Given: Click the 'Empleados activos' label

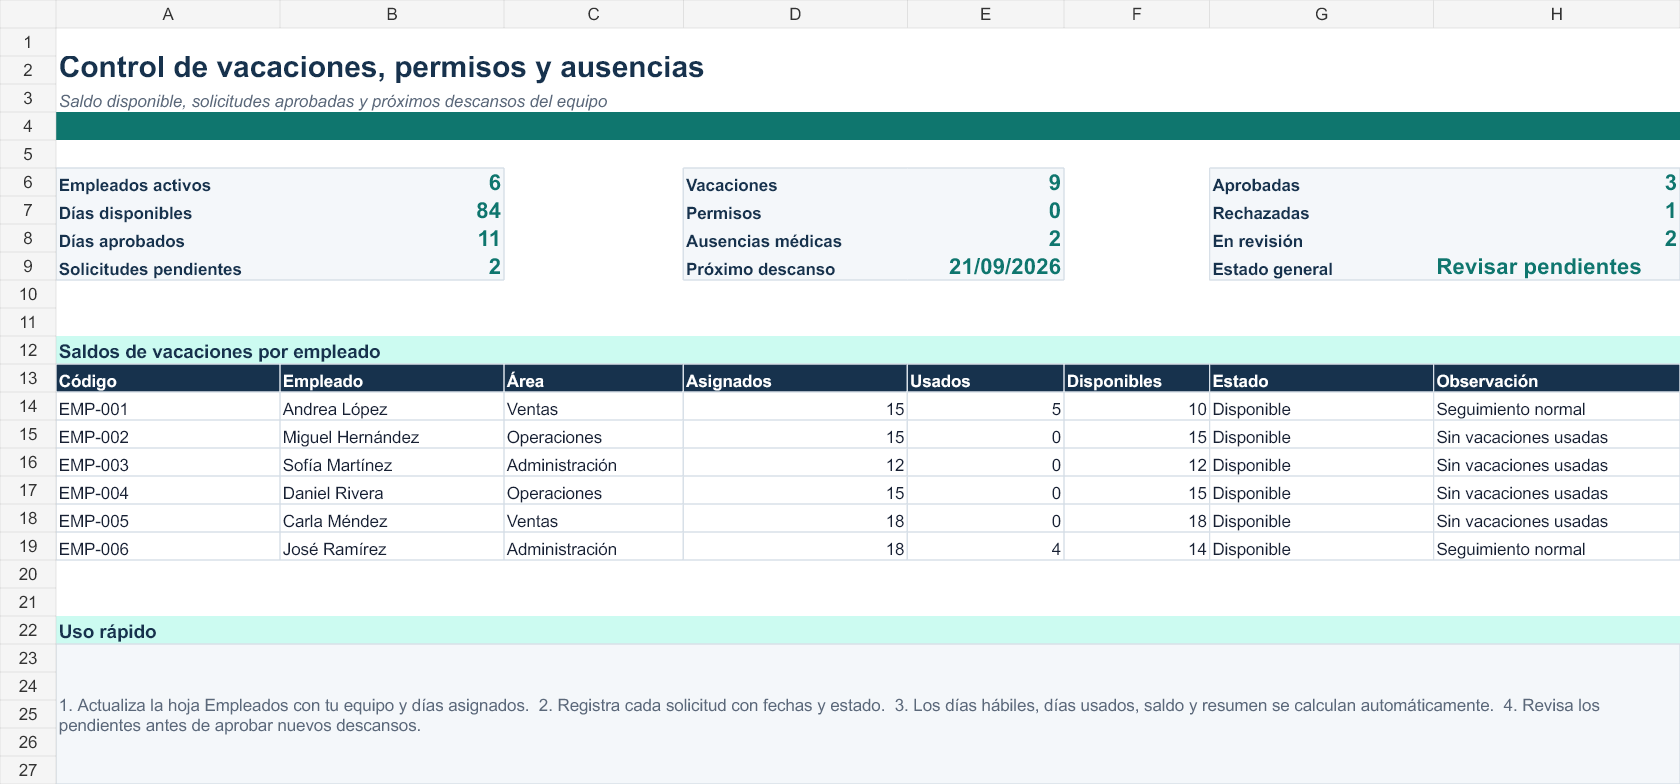Looking at the screenshot, I should point(135,185).
